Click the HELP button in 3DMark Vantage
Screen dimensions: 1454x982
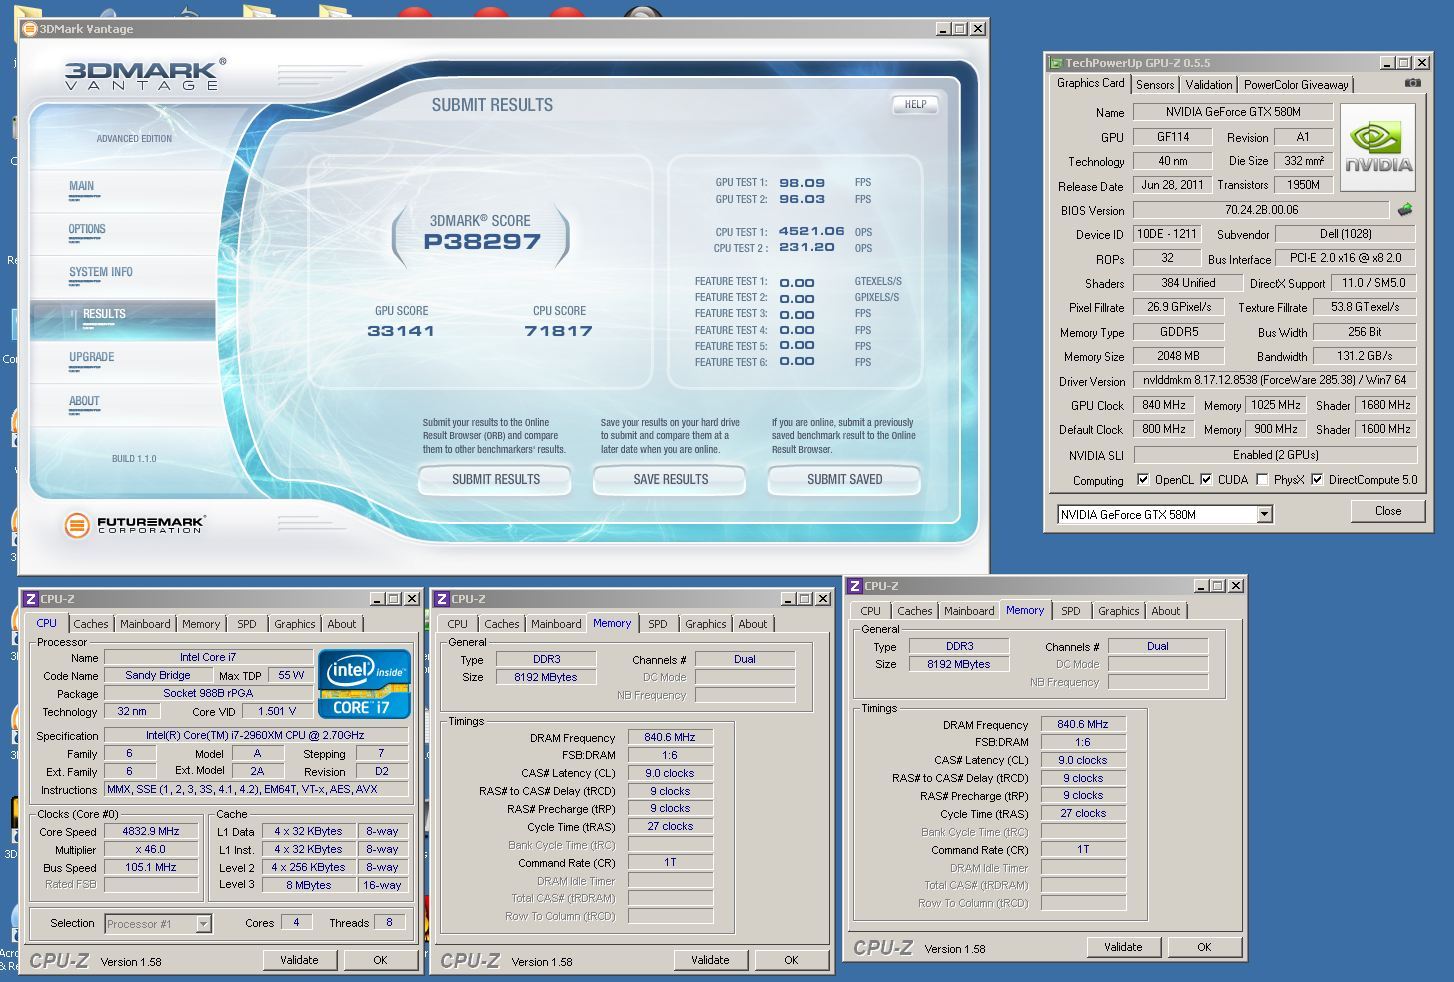pyautogui.click(x=916, y=104)
